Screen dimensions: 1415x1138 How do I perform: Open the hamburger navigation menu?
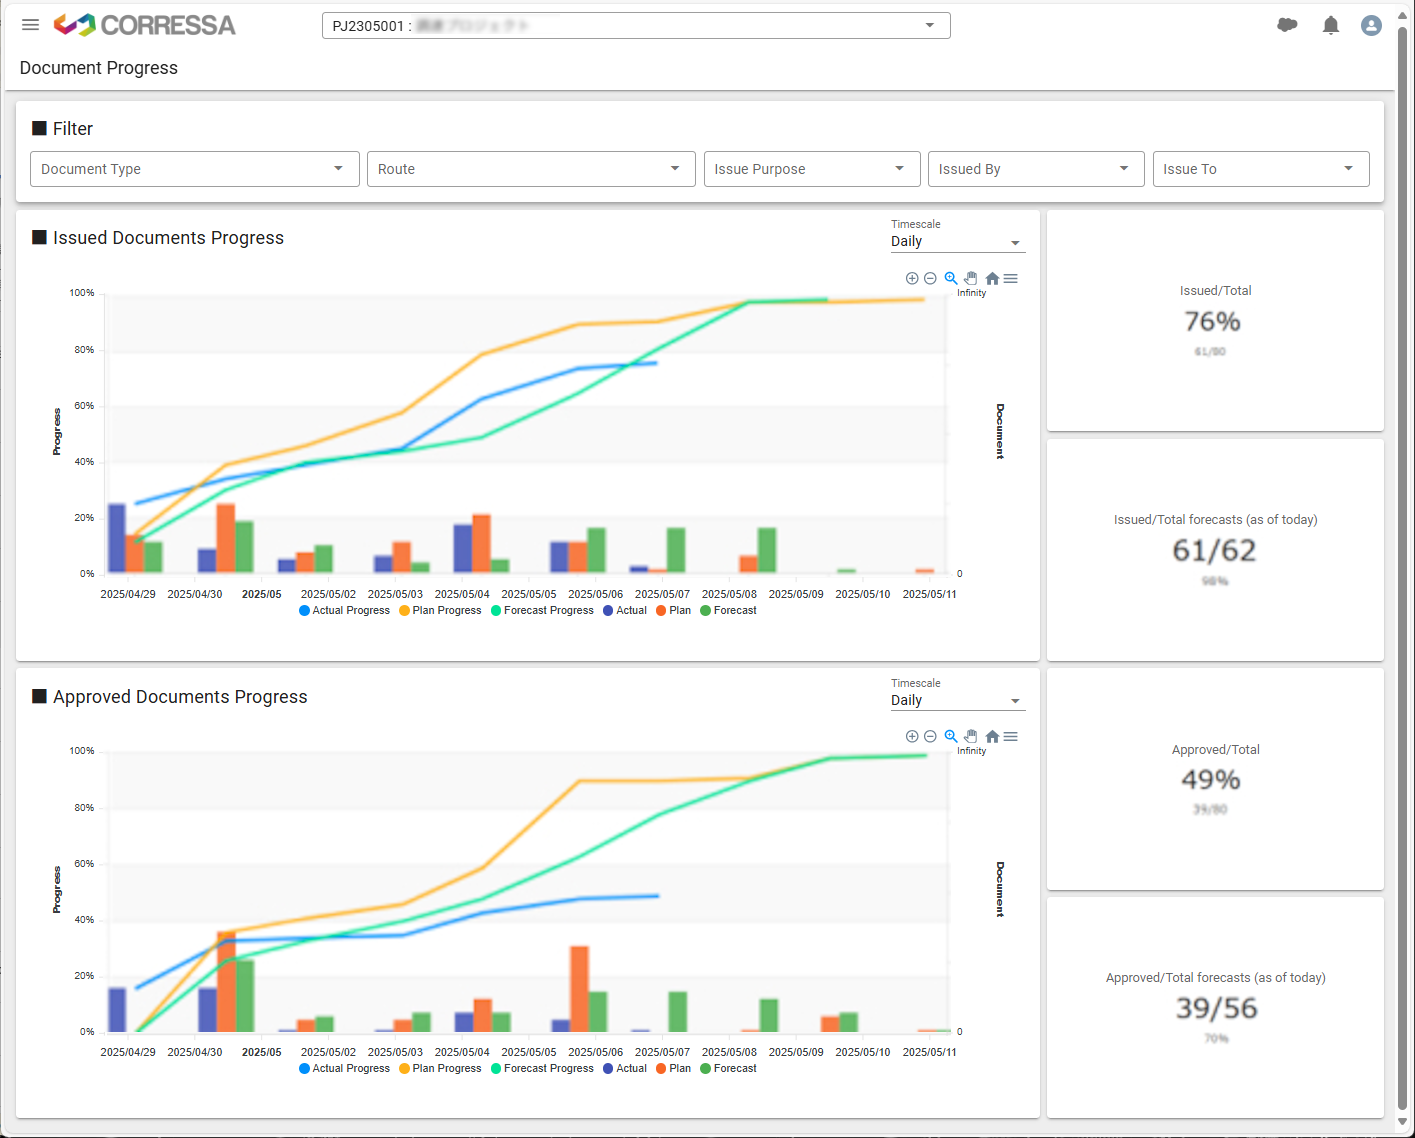[31, 25]
